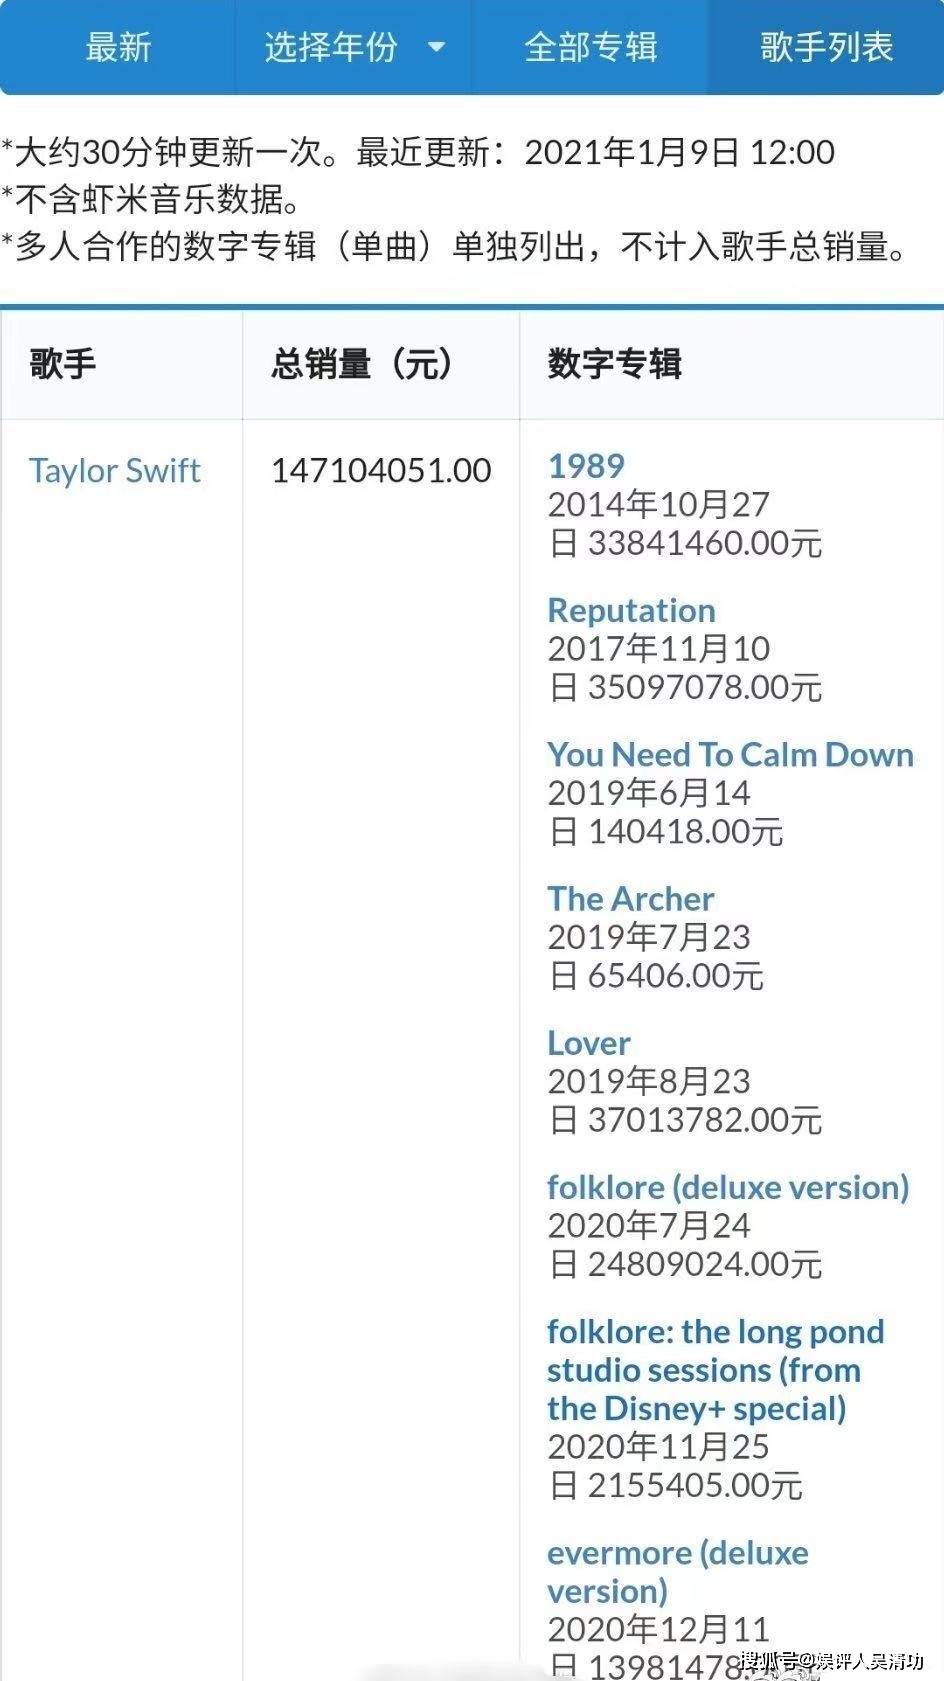The image size is (944, 1681).
Task: Open the 1989 album link
Action: (586, 466)
